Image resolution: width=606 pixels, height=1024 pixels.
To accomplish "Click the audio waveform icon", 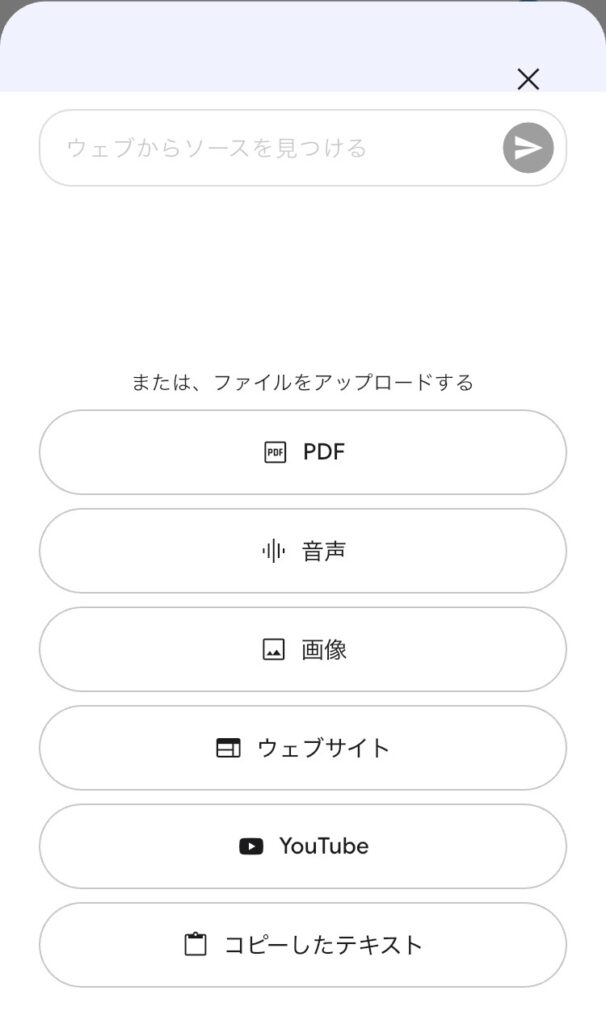I will point(273,551).
